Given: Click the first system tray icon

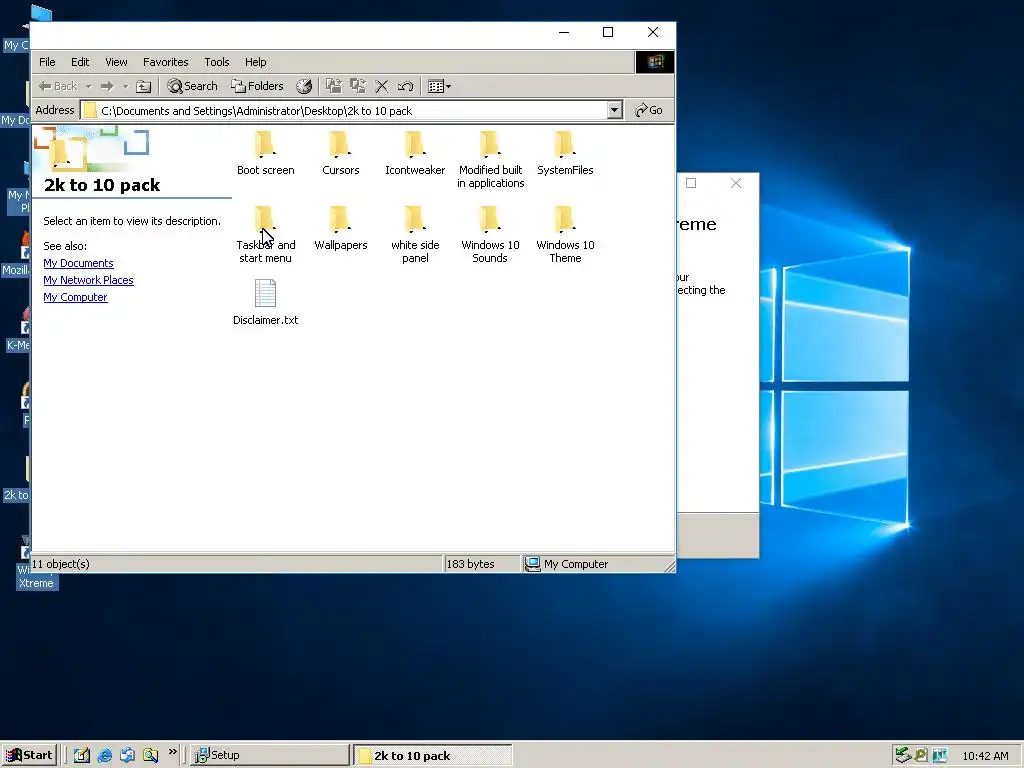Looking at the screenshot, I should tap(903, 755).
